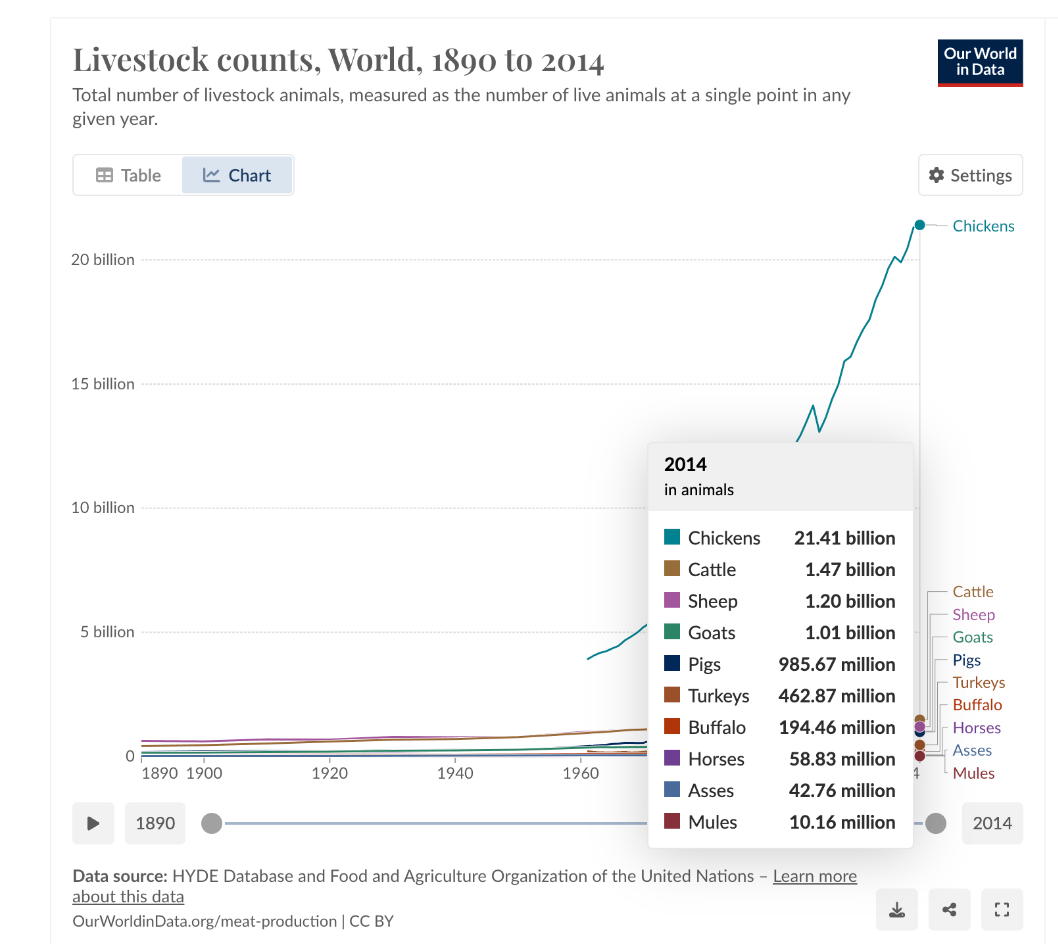
Task: Enter full-screen mode
Action: 1002,910
